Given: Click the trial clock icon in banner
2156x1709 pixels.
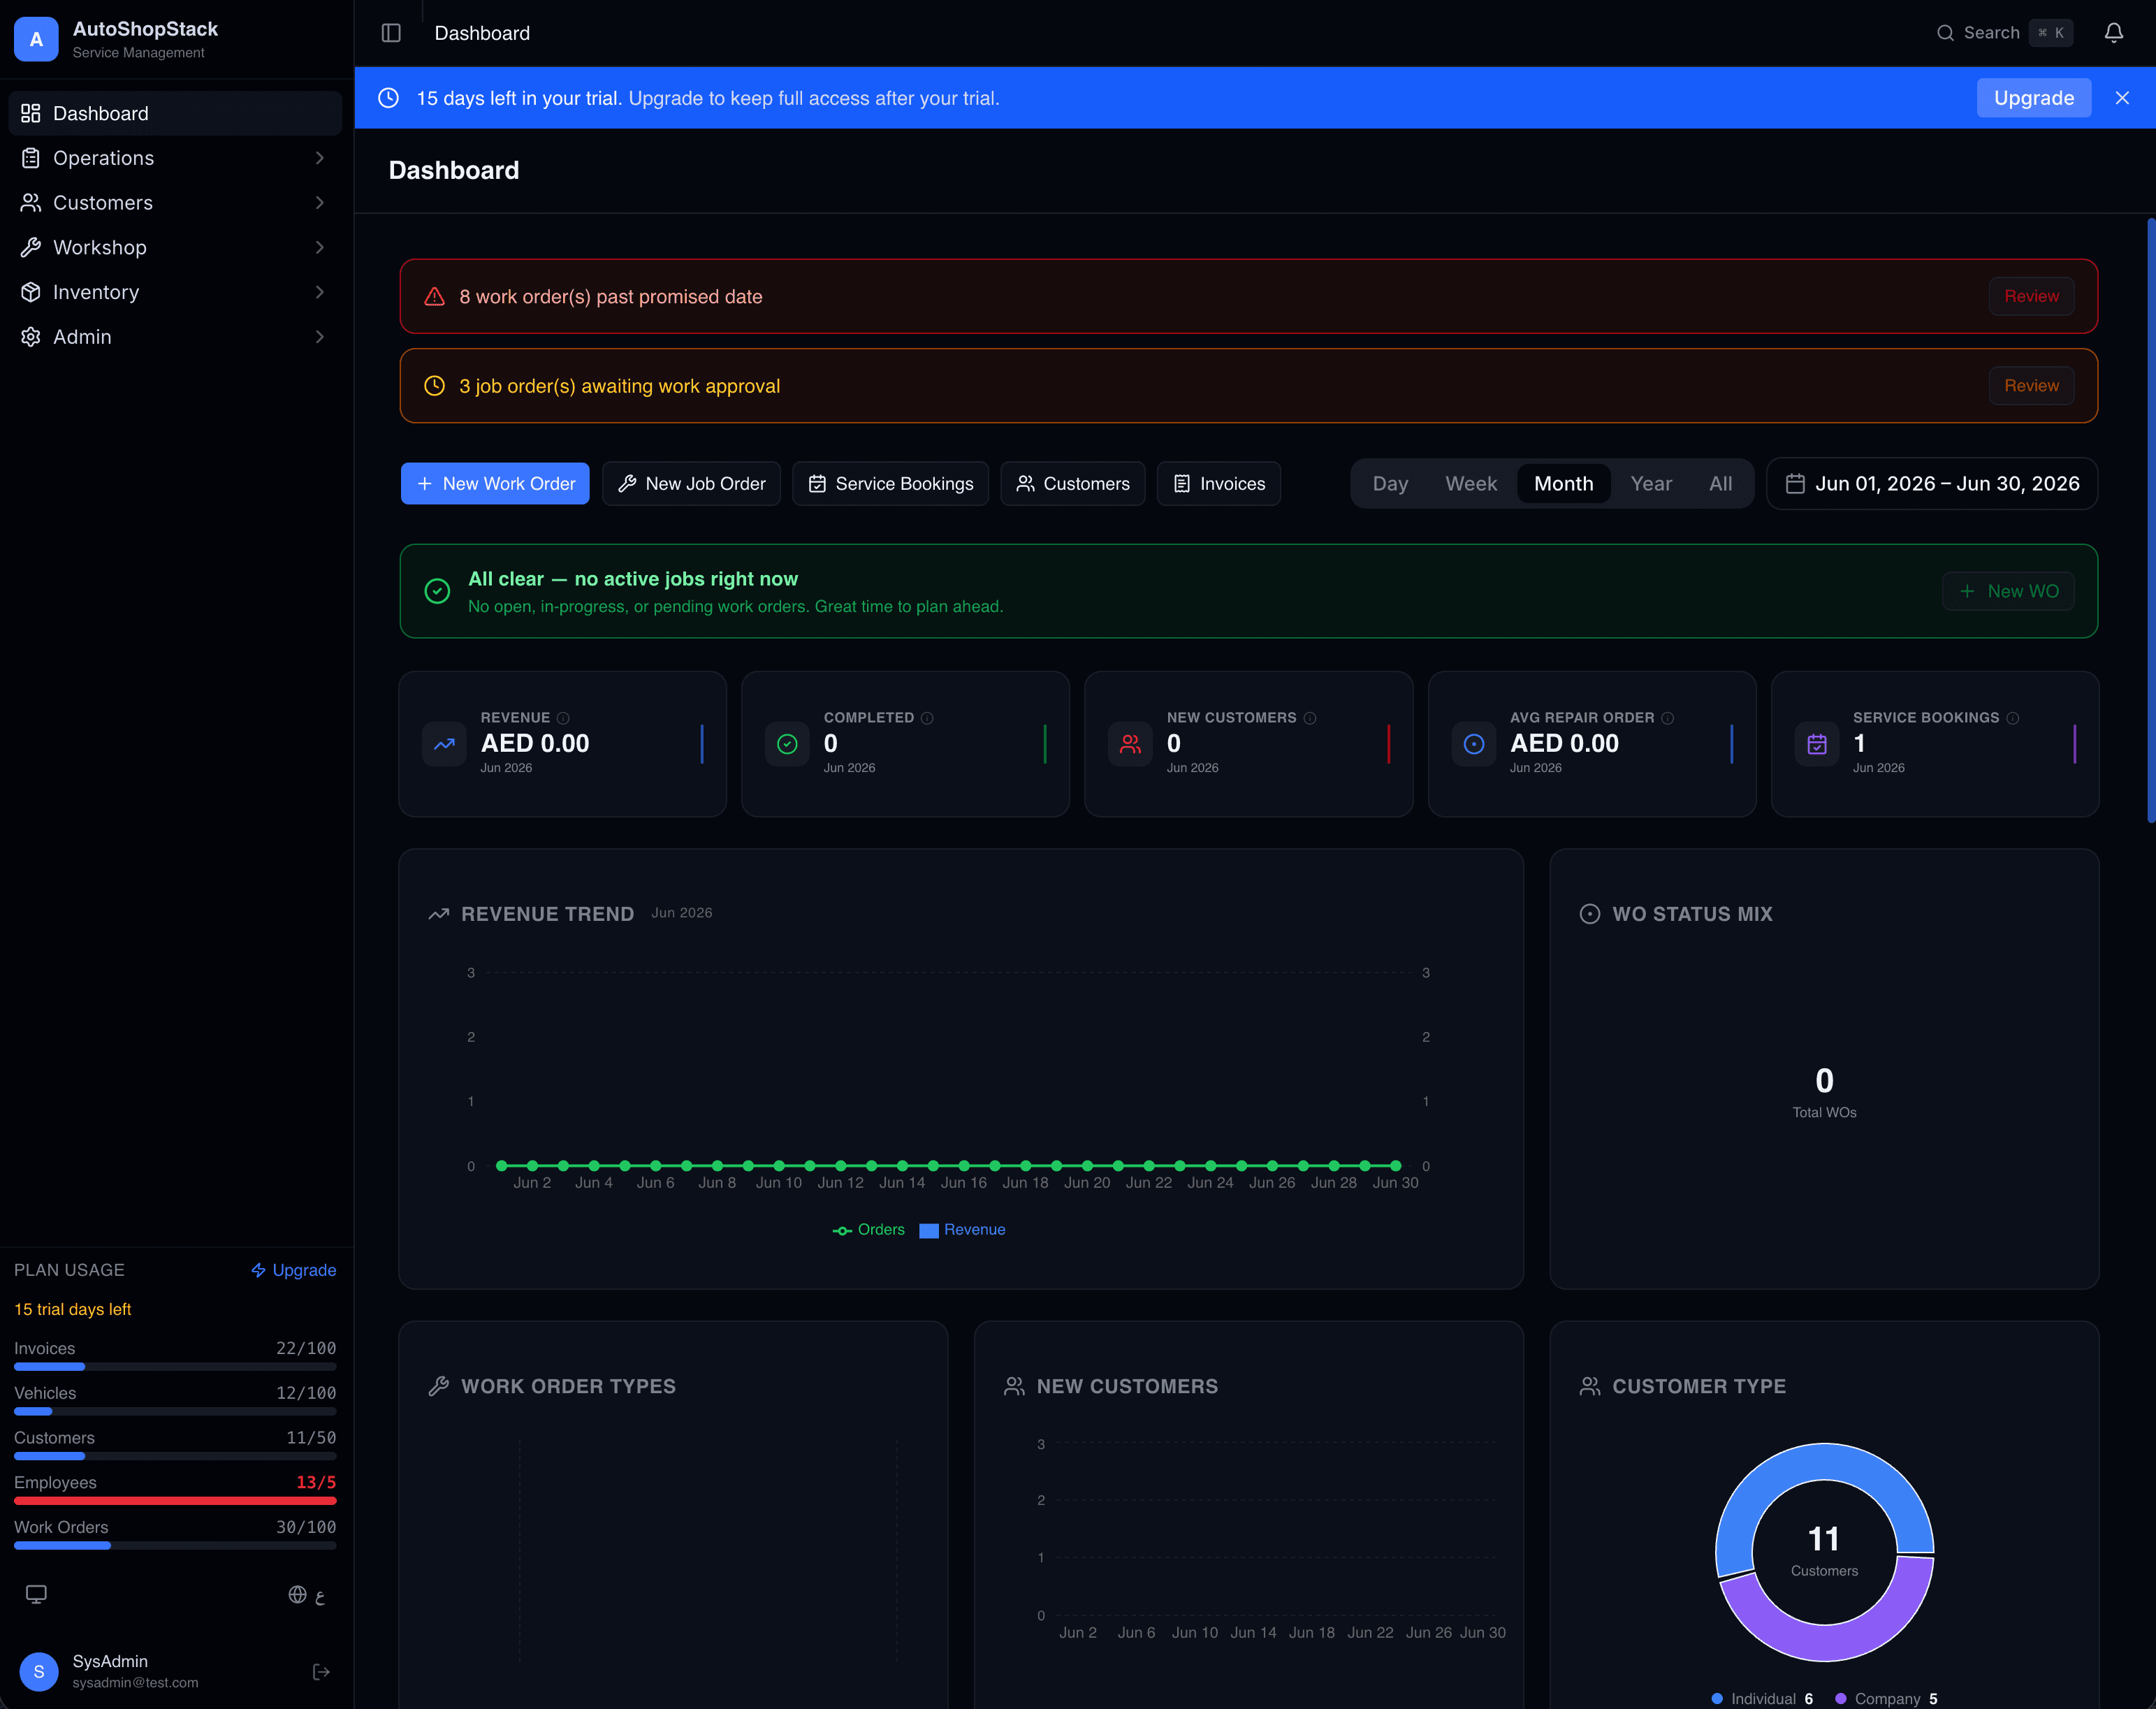Looking at the screenshot, I should (389, 98).
